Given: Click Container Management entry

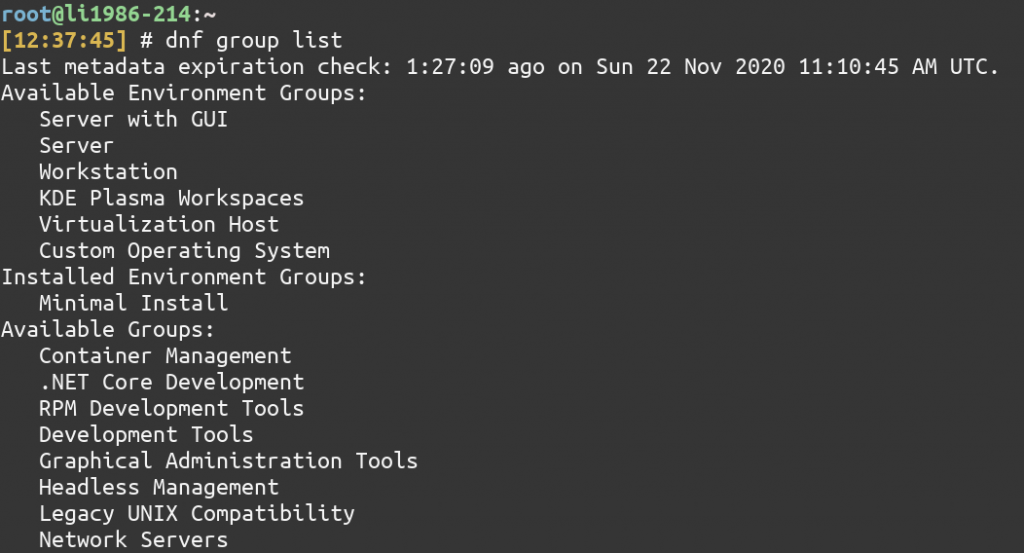Looking at the screenshot, I should [165, 356].
